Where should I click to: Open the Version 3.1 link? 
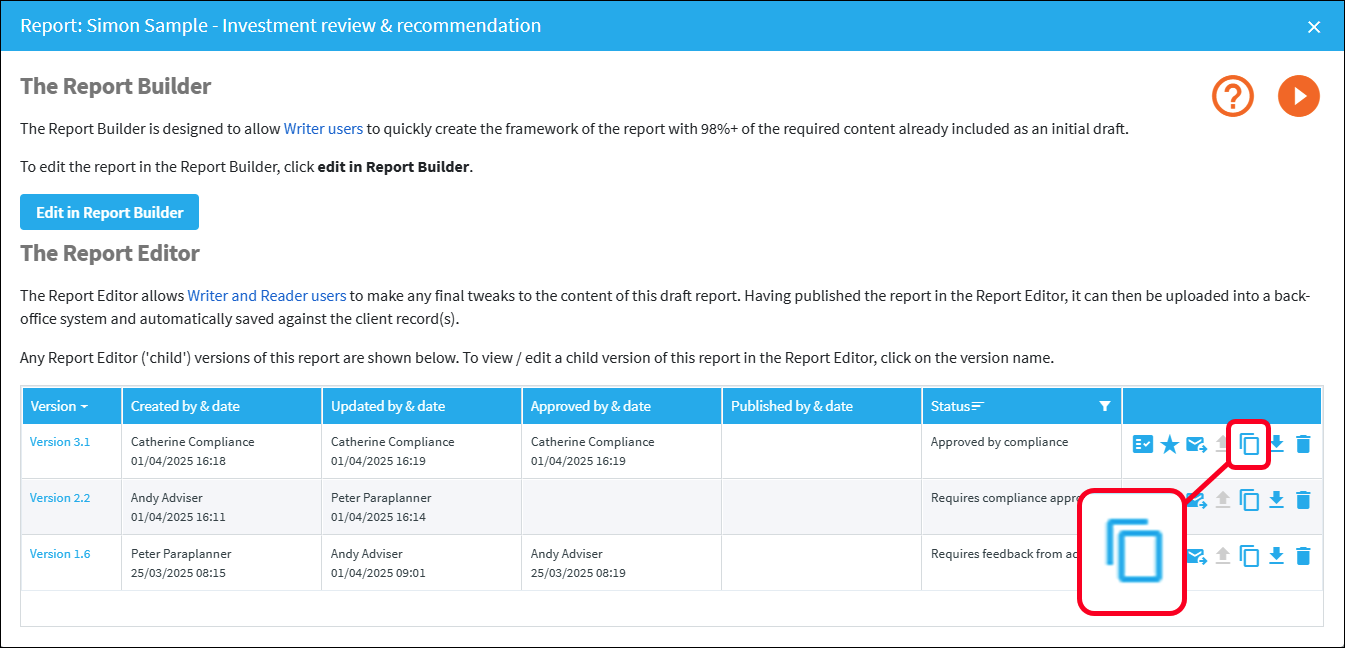60,441
